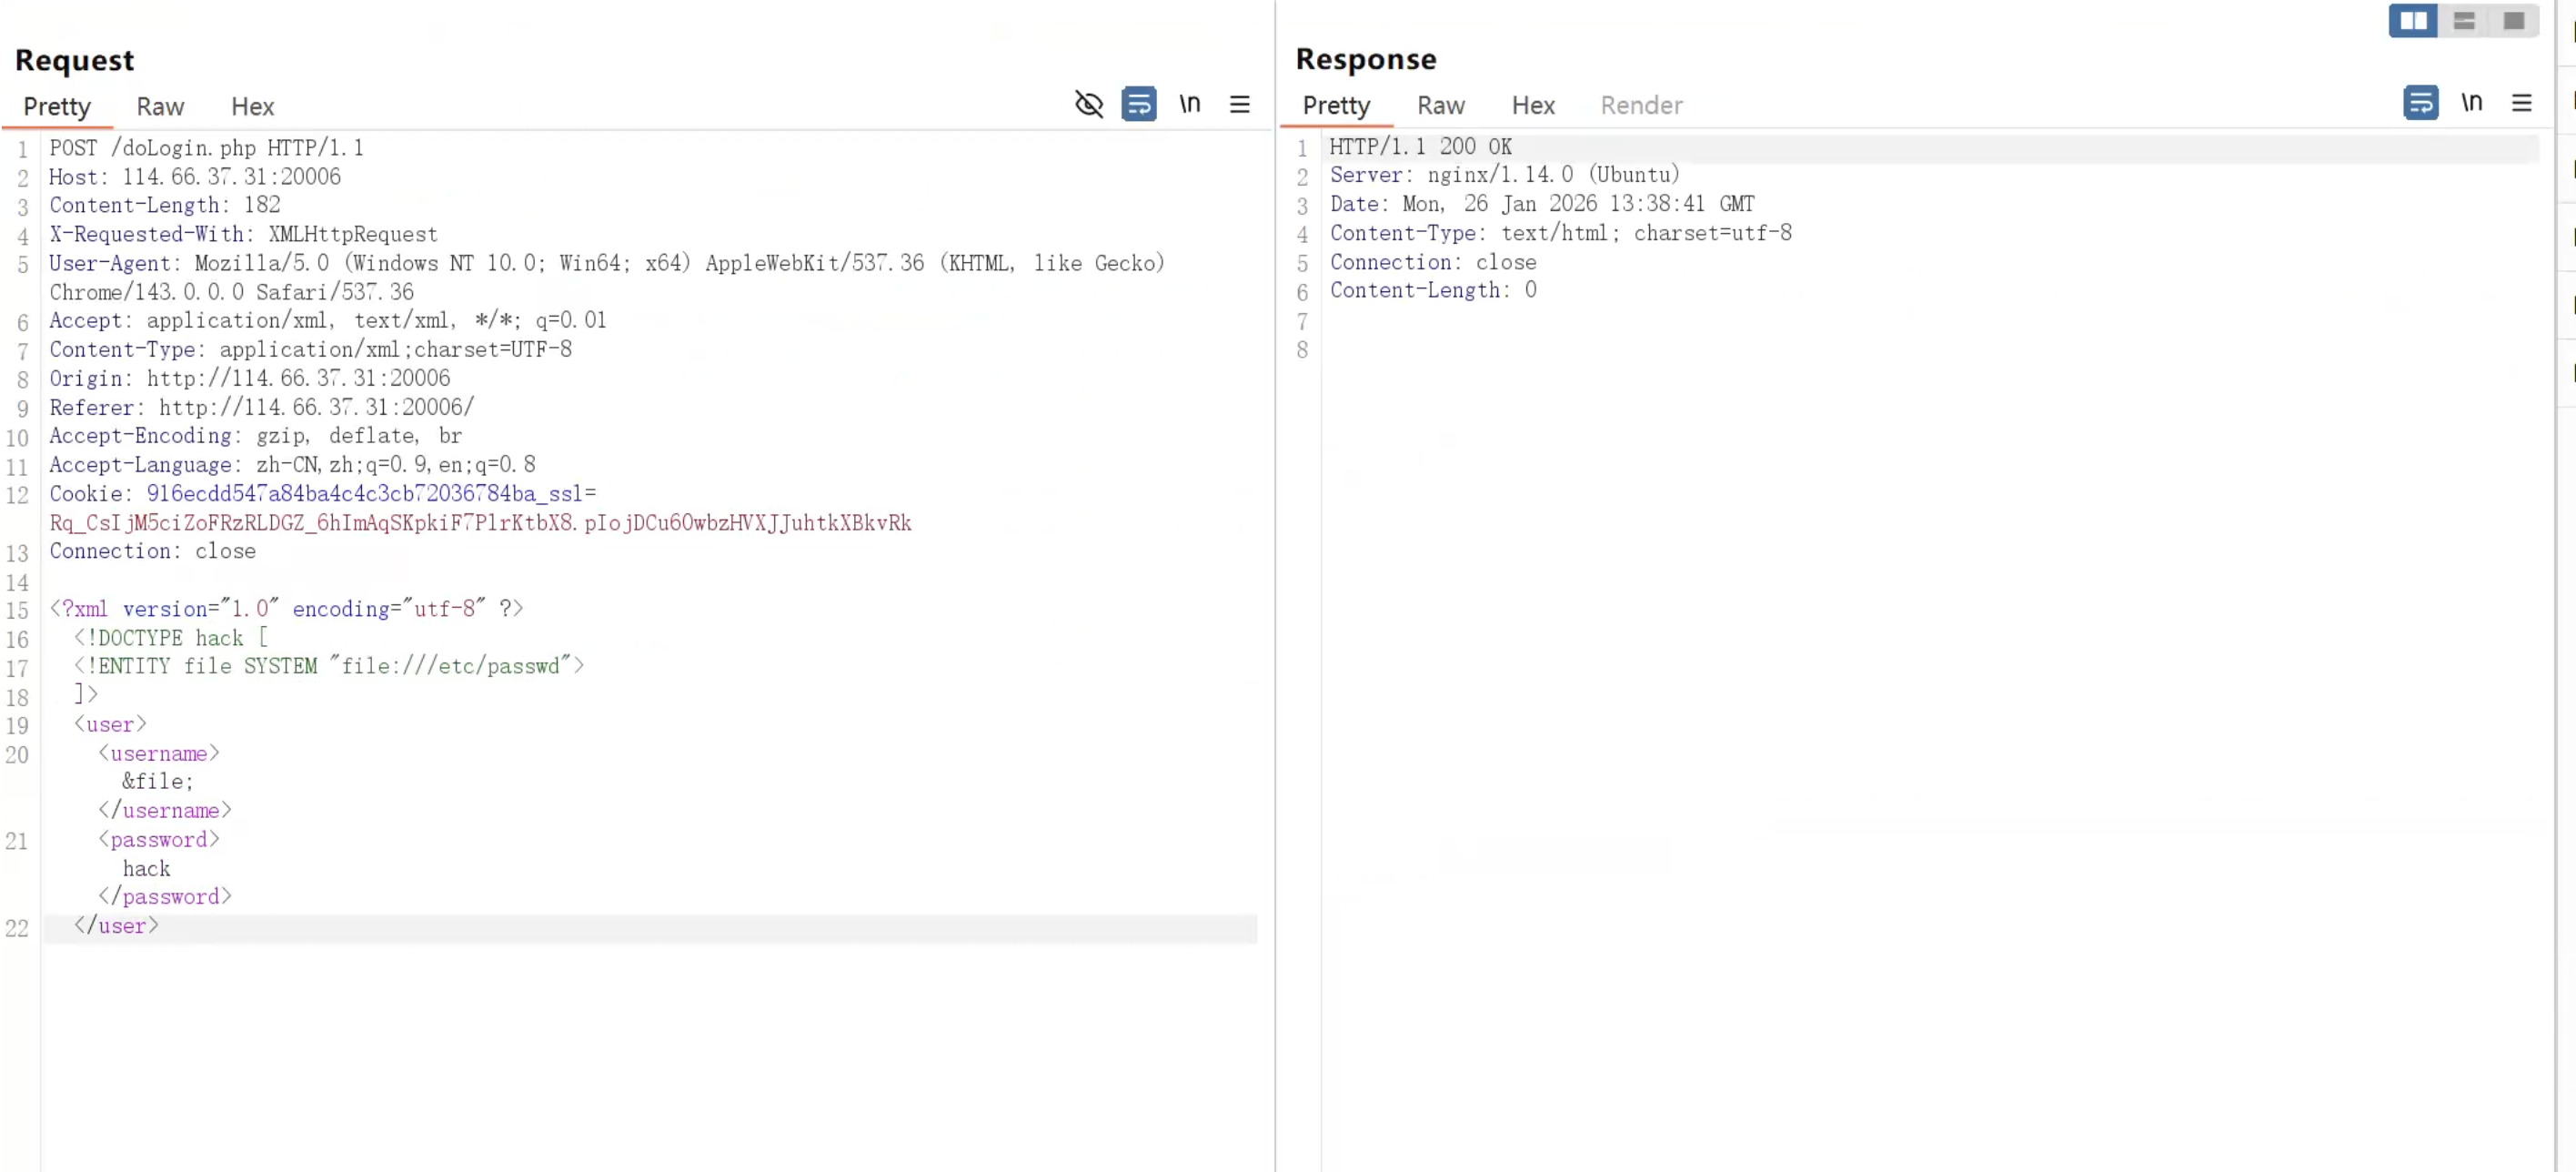Image resolution: width=2576 pixels, height=1172 pixels.
Task: Toggle Response word wrap icon
Action: pyautogui.click(x=2420, y=102)
